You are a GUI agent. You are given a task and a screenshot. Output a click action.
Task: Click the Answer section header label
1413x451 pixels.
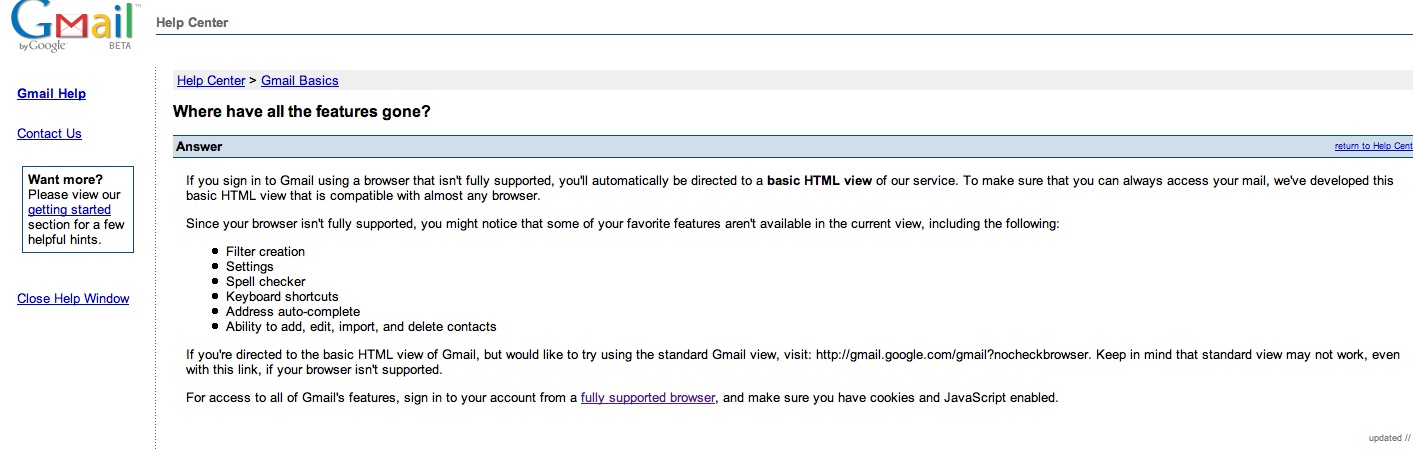(x=199, y=147)
